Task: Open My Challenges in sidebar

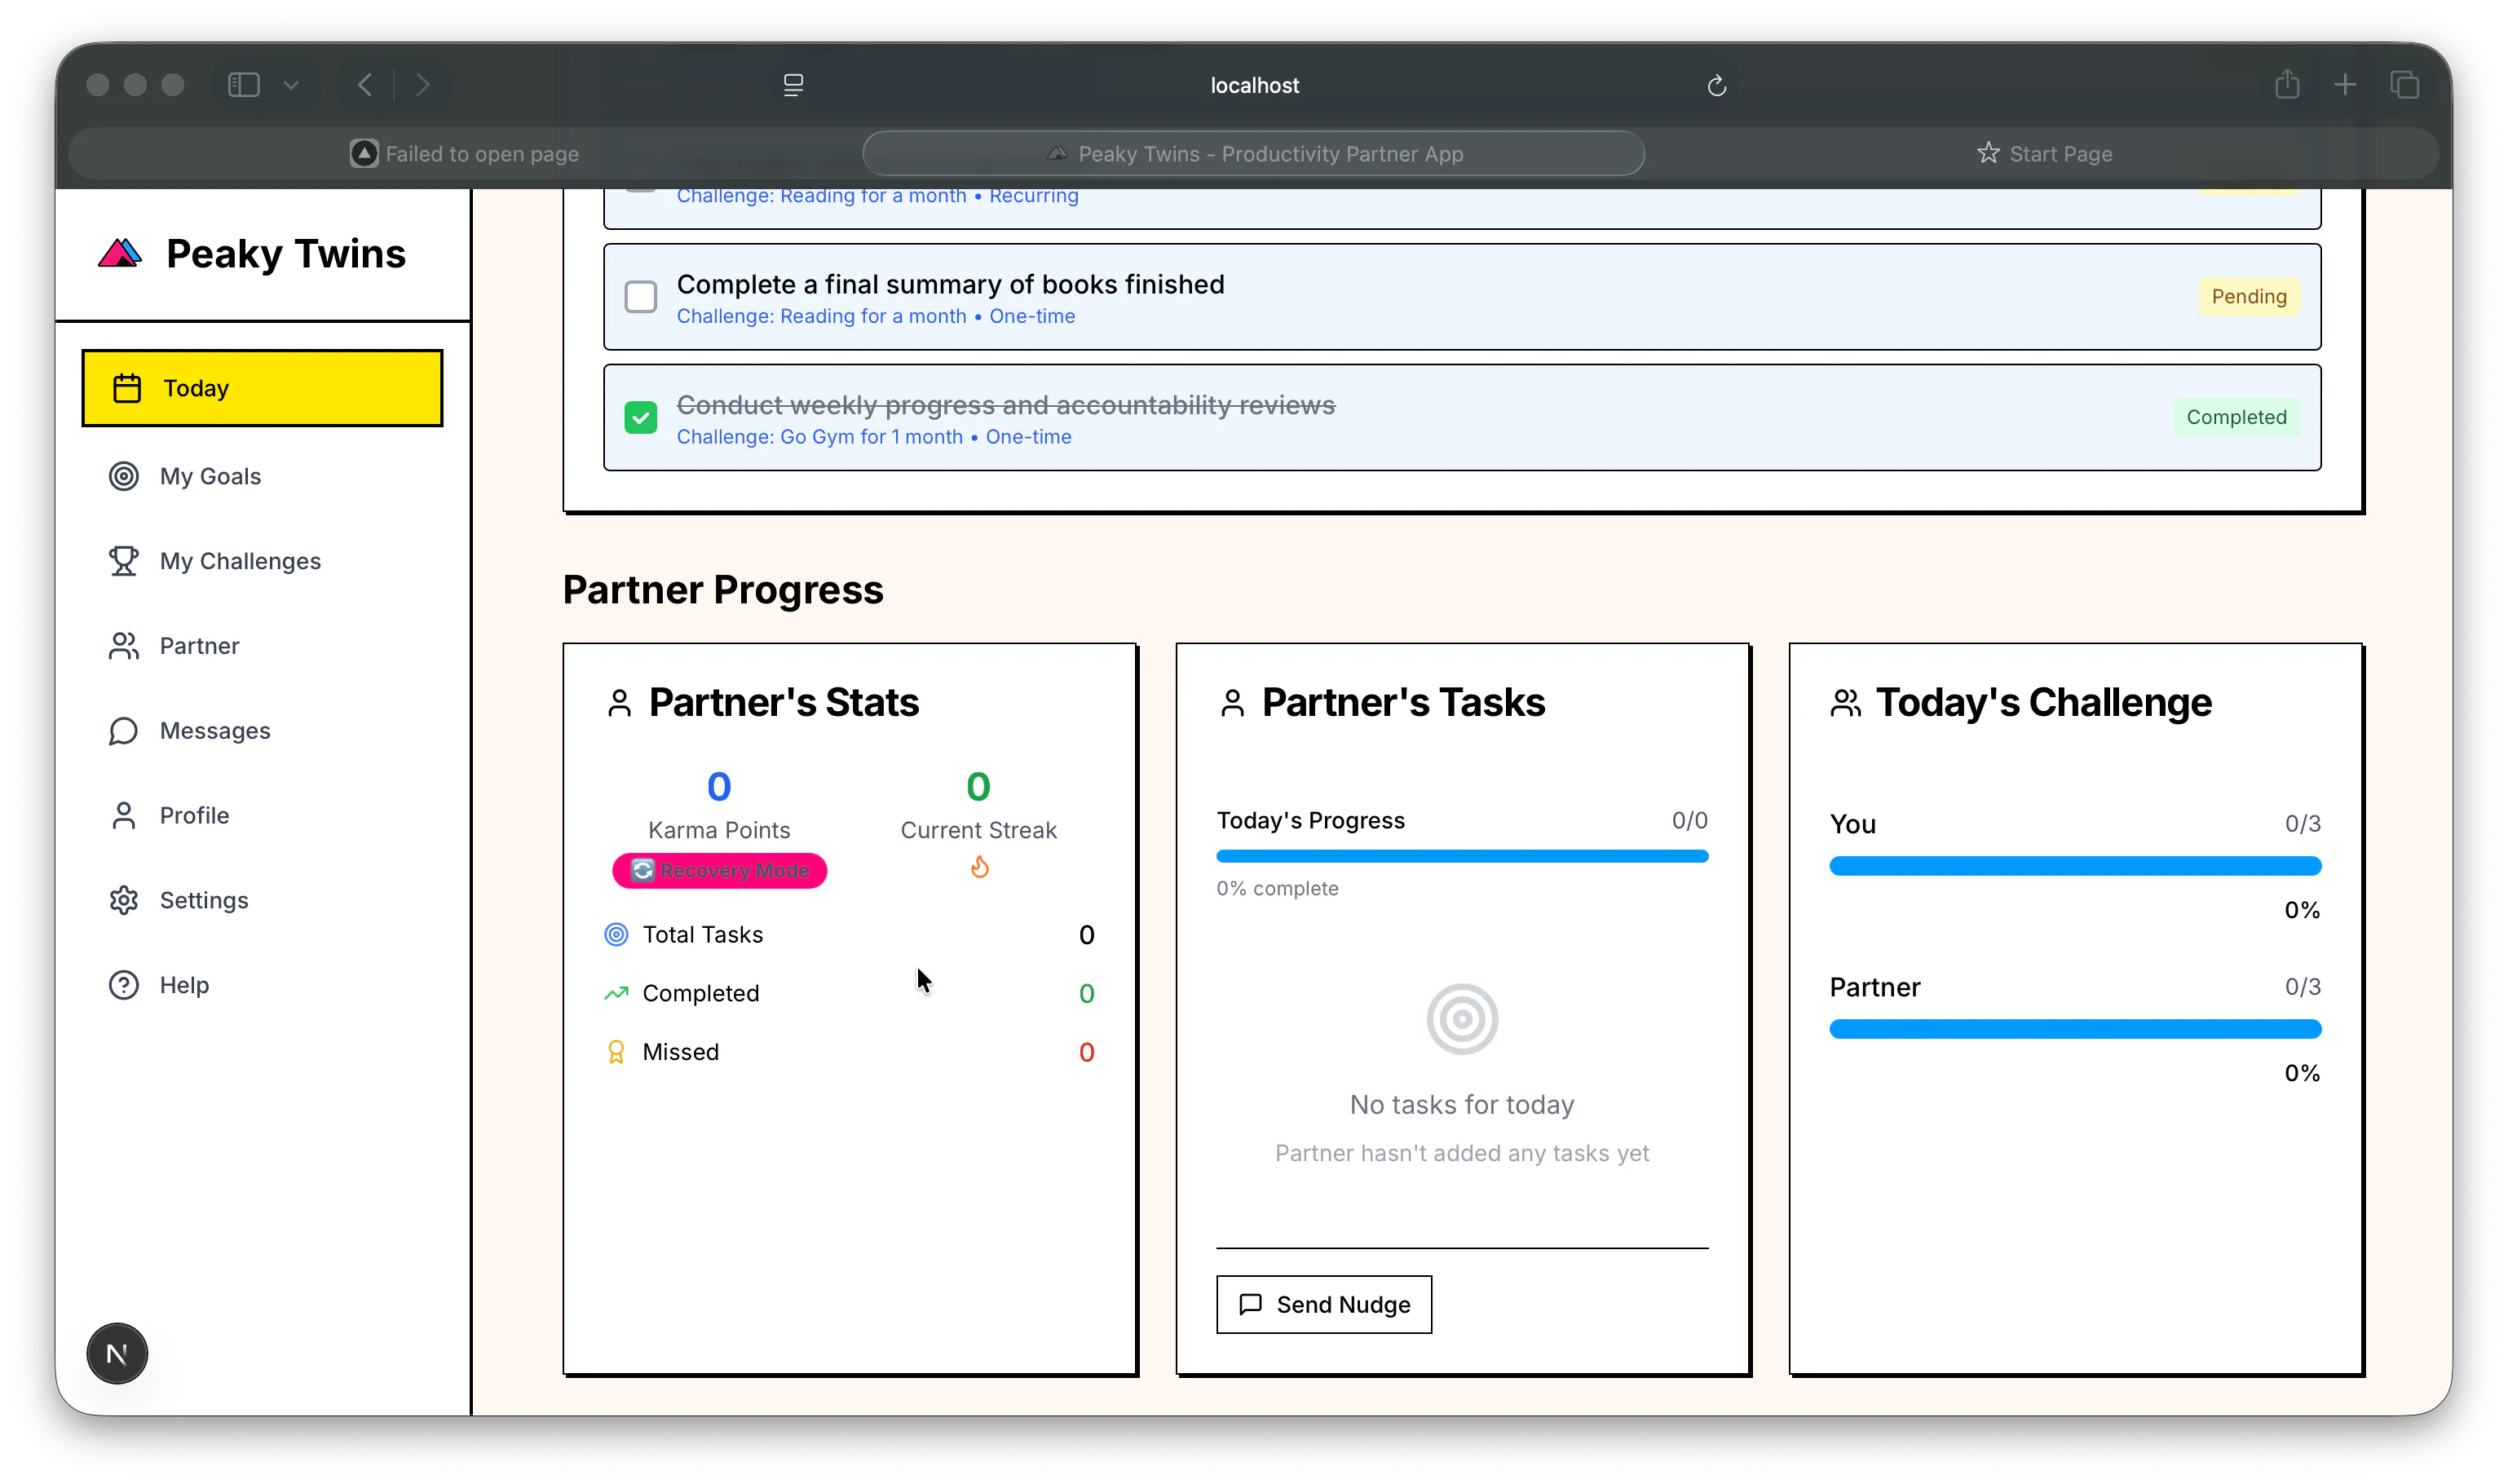Action: (x=262, y=561)
